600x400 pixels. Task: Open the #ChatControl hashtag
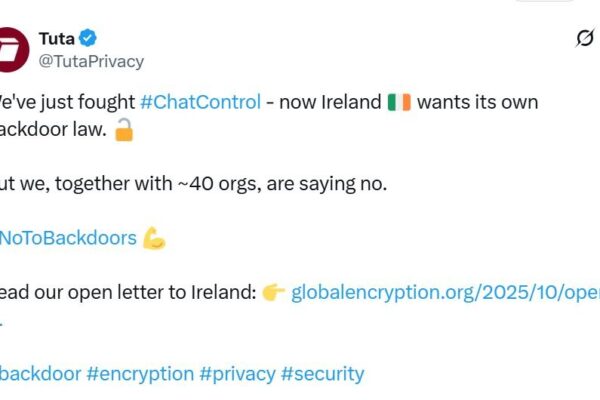200,102
